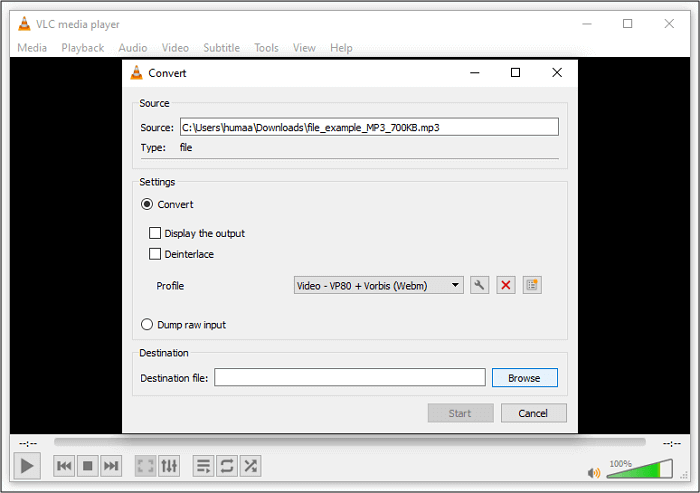Open extended settings equalizer icon
700x493 pixels.
169,466
